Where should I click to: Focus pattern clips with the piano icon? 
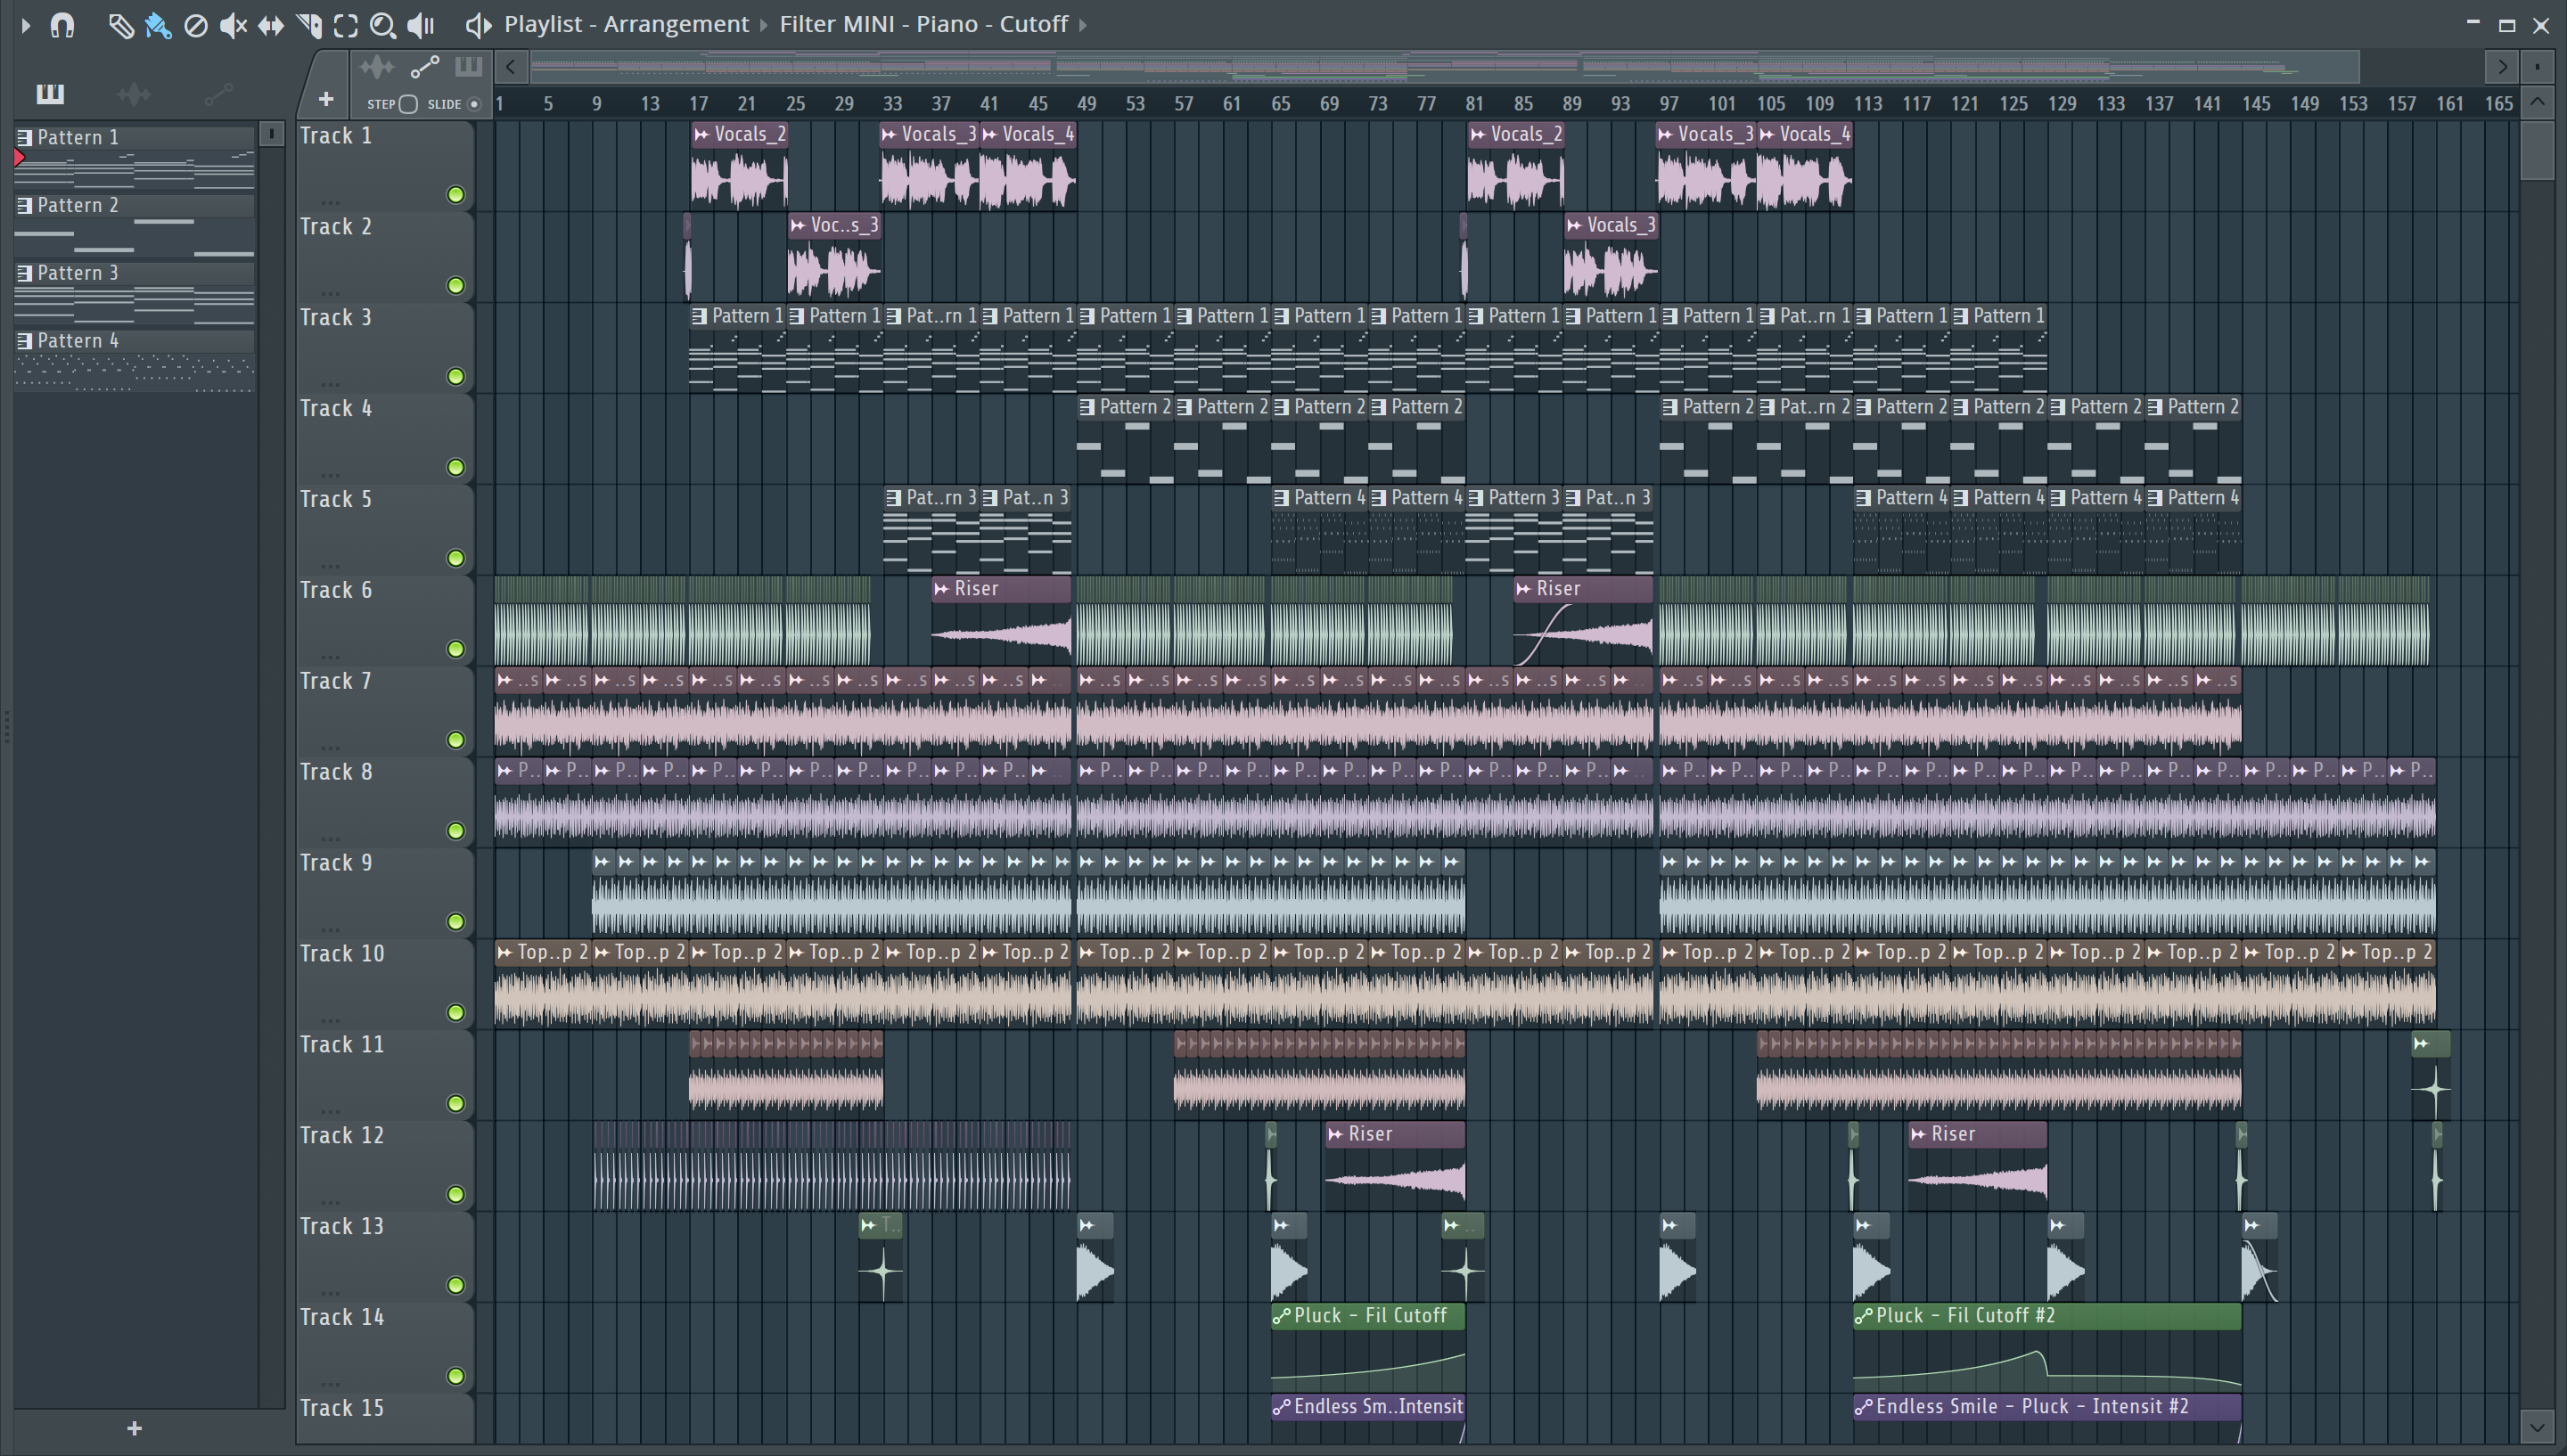468,68
